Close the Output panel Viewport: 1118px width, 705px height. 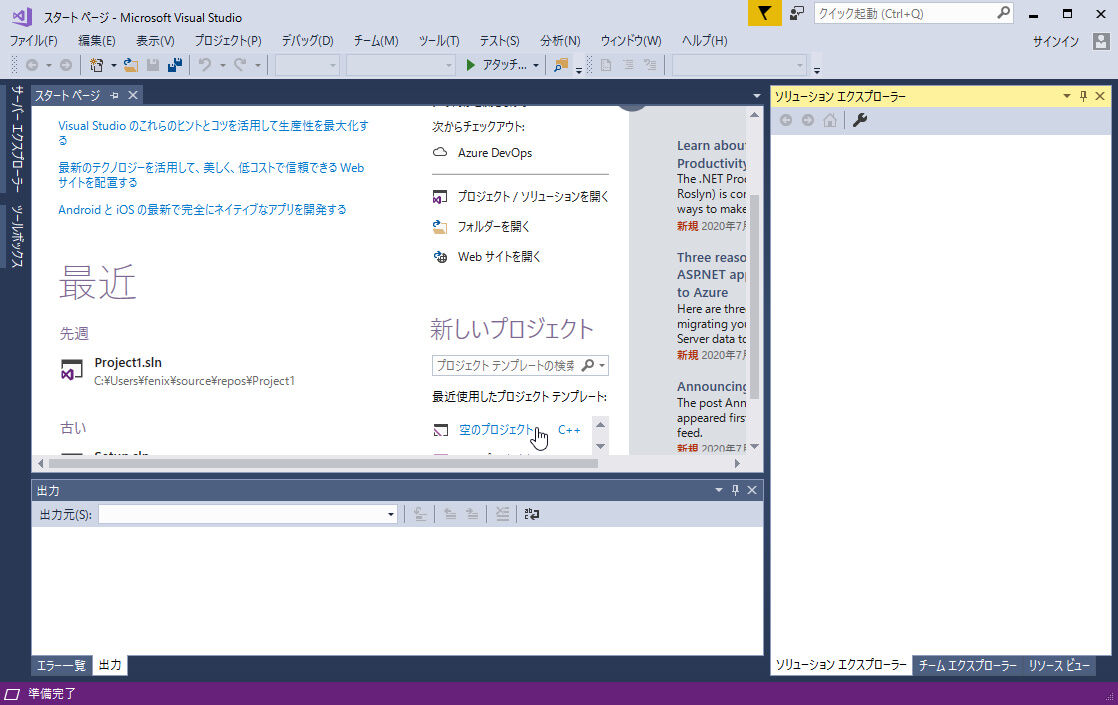click(752, 490)
